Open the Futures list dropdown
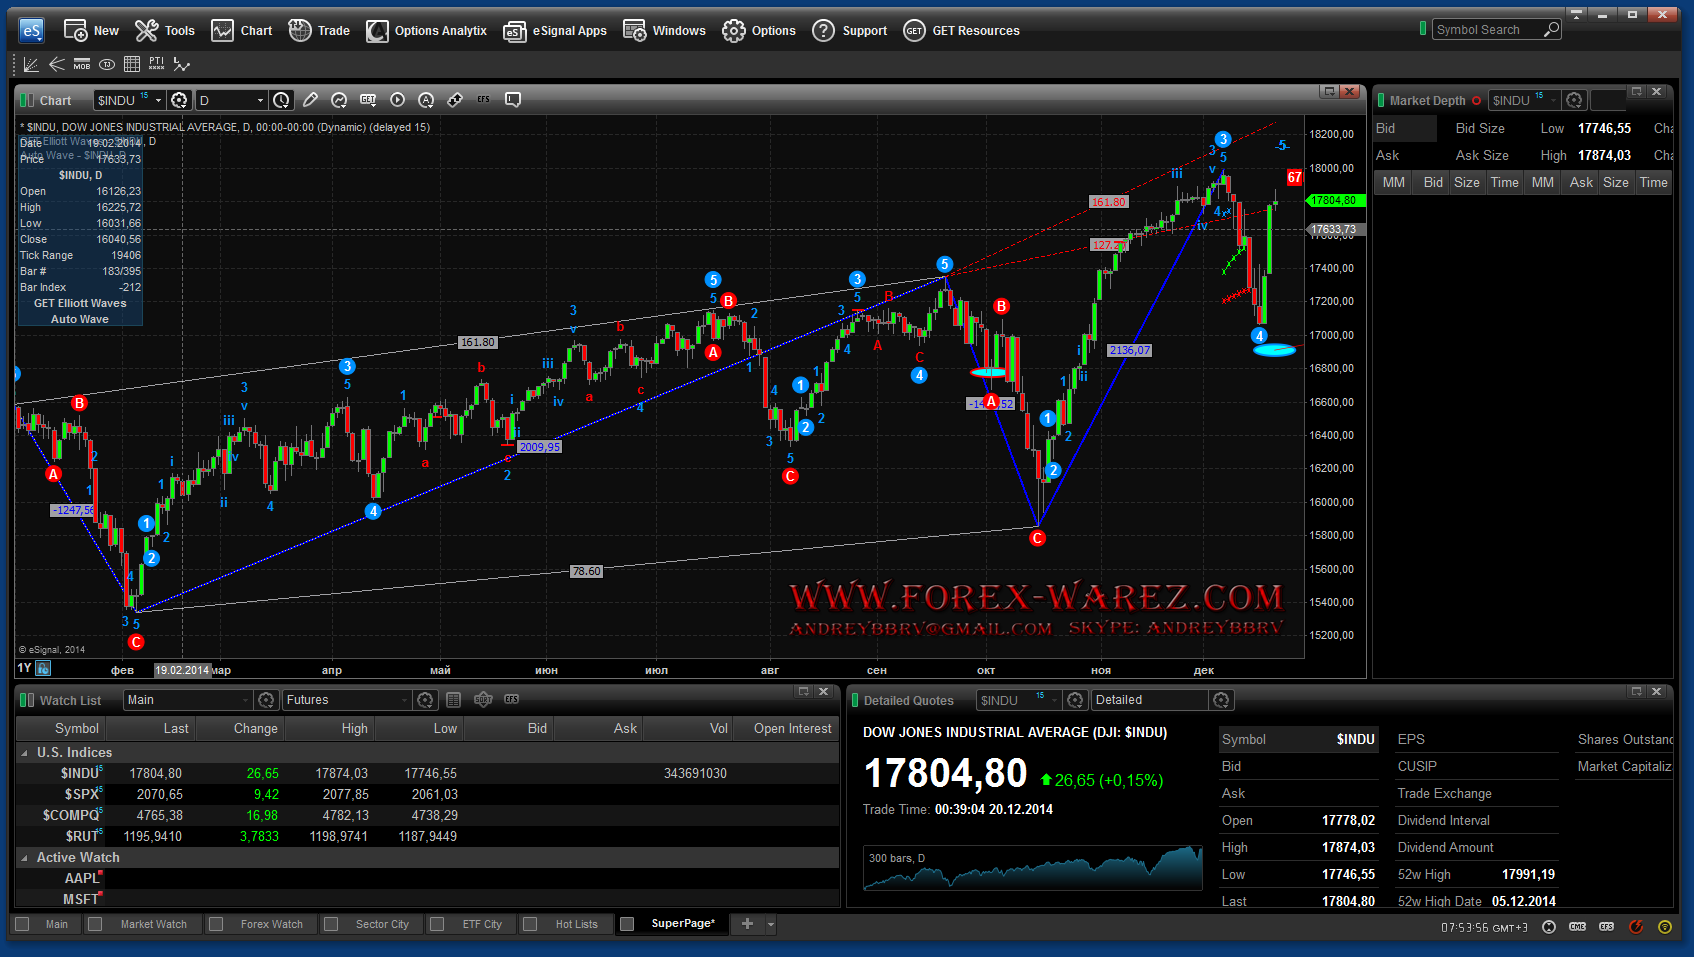The height and width of the screenshot is (957, 1694). coord(346,700)
